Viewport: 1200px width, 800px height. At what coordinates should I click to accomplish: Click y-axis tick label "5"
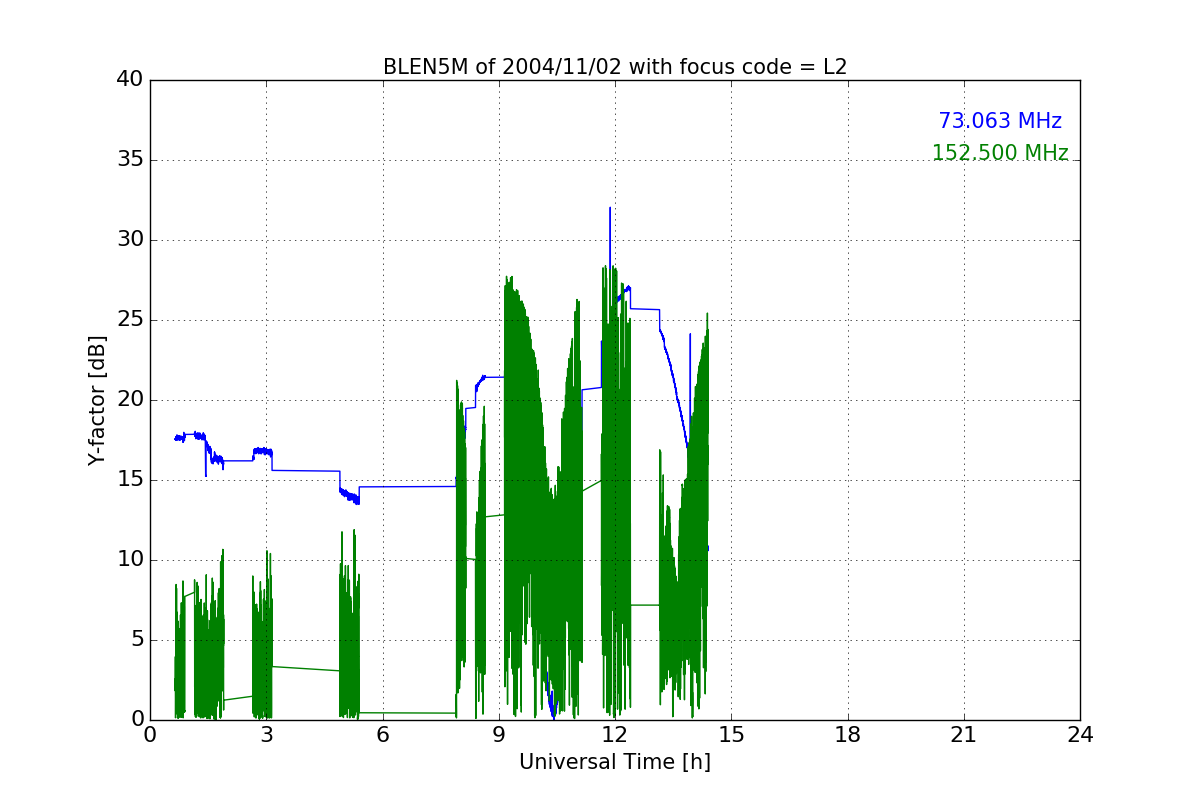(x=136, y=640)
